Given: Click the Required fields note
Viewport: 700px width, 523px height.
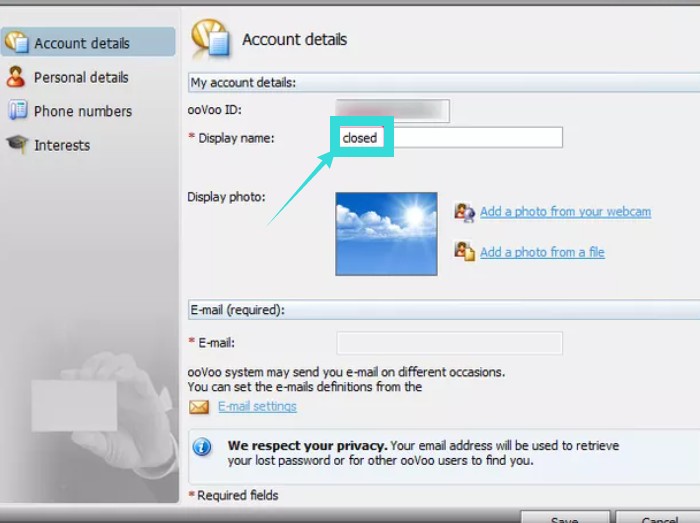Looking at the screenshot, I should tap(233, 495).
